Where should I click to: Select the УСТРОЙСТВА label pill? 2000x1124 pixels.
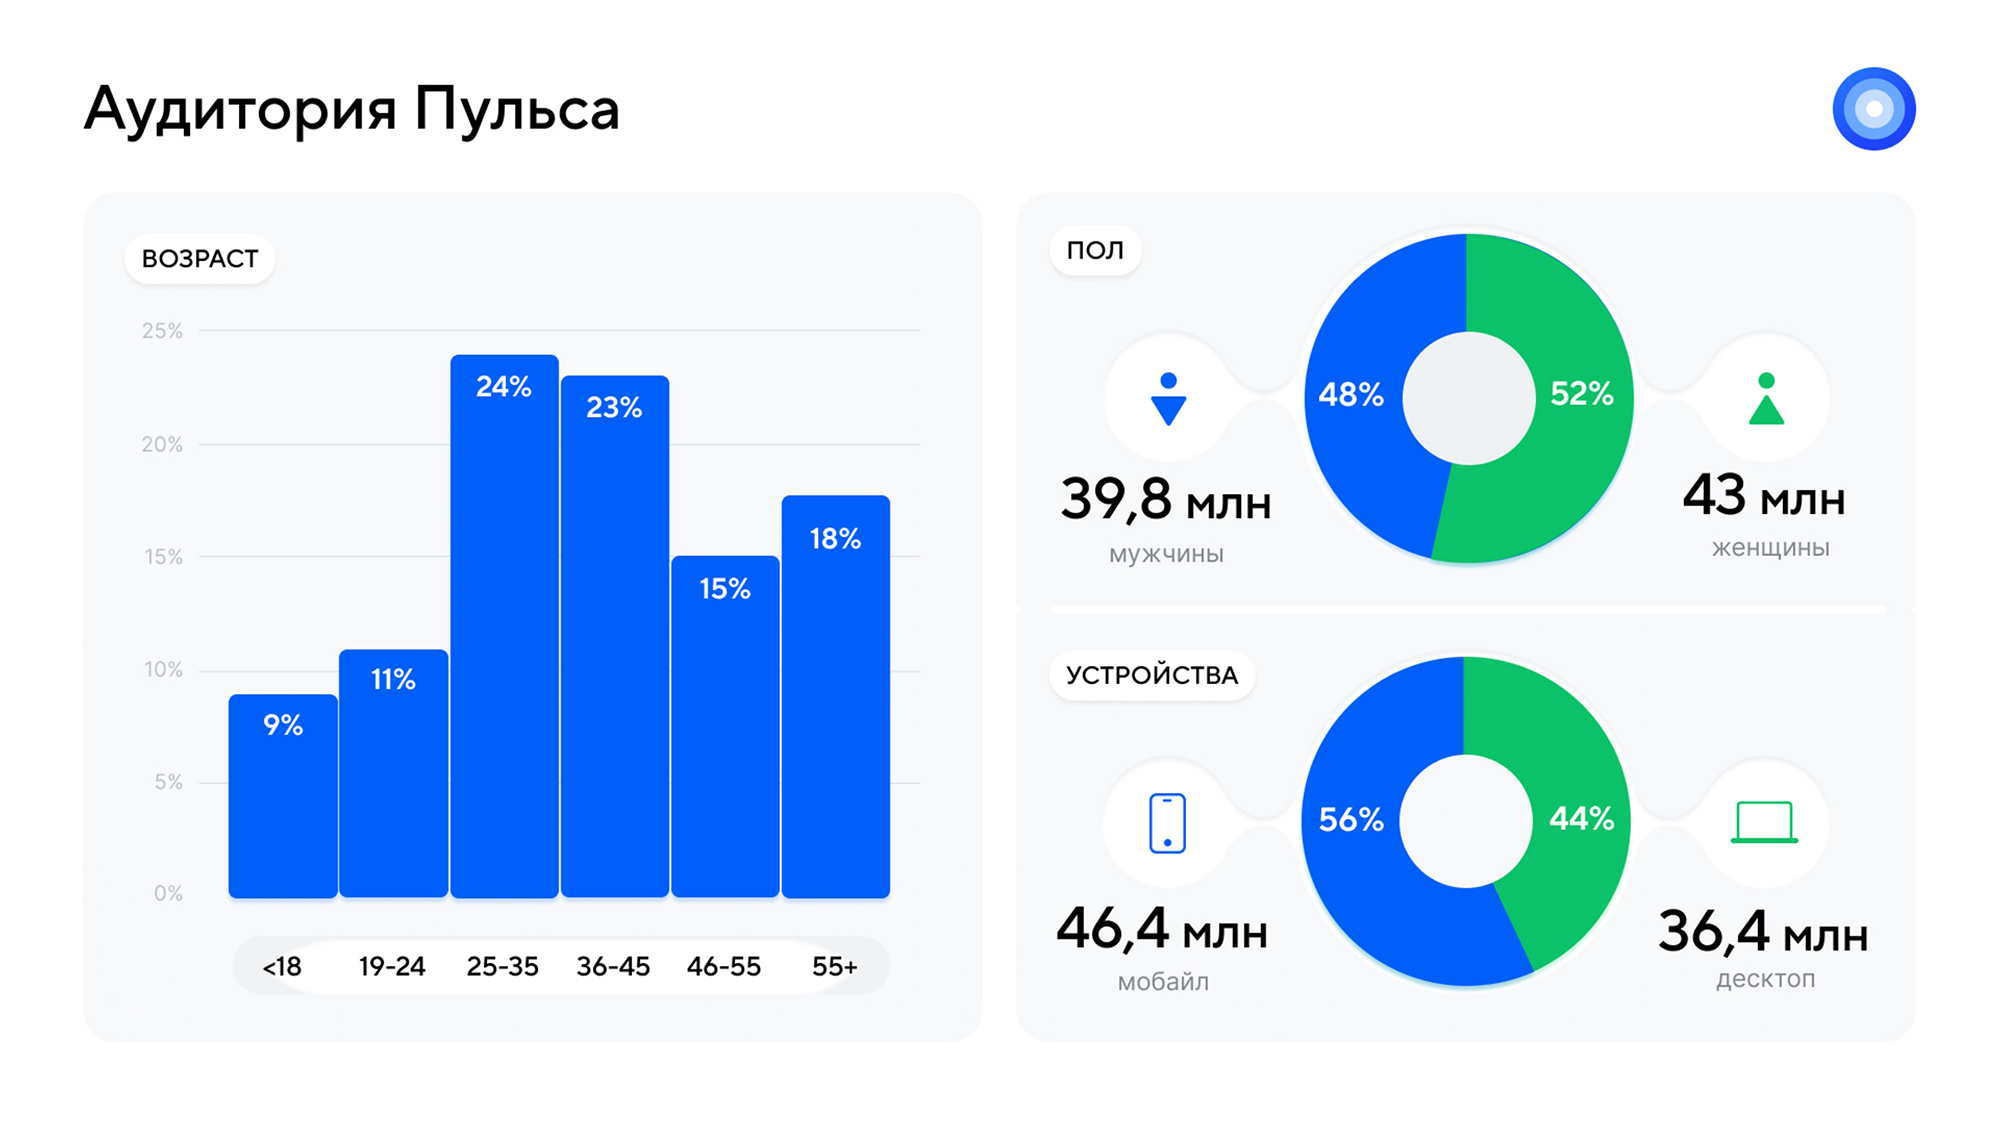pos(1152,675)
